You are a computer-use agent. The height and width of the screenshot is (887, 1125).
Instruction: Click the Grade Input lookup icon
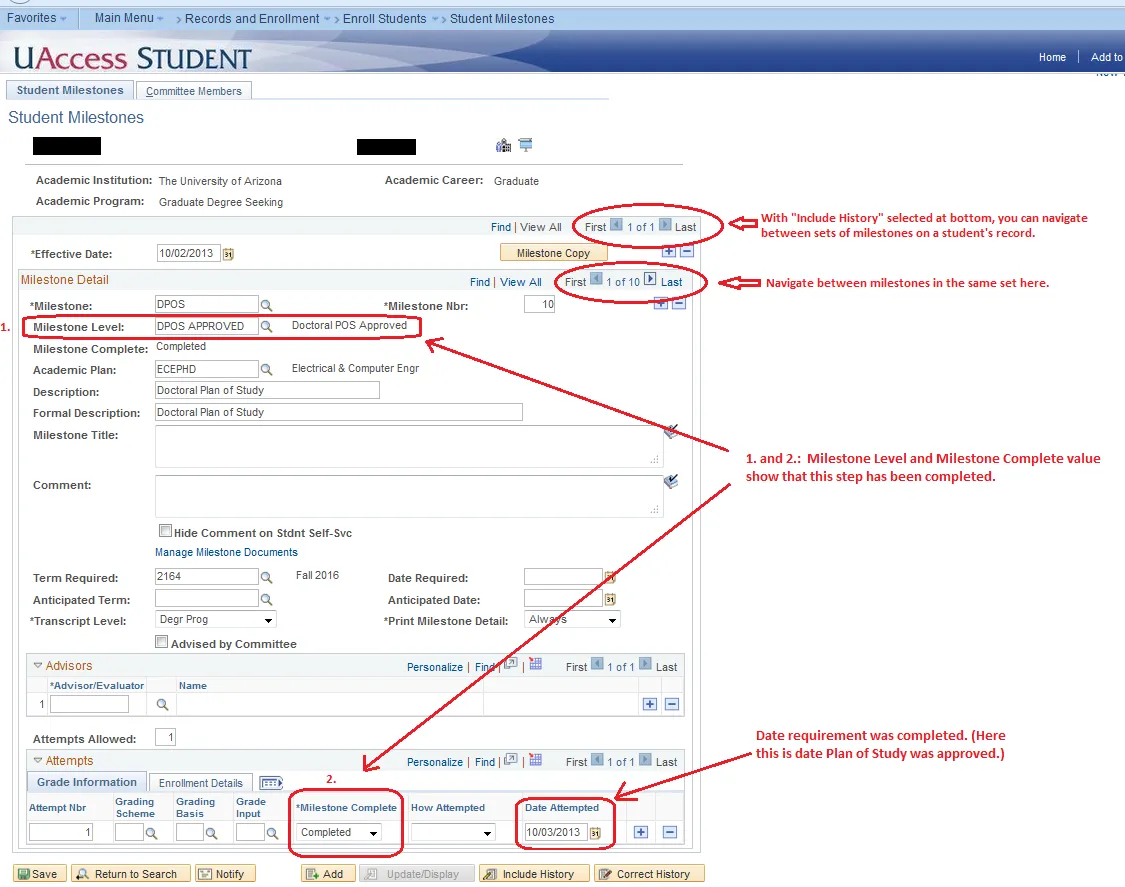272,833
